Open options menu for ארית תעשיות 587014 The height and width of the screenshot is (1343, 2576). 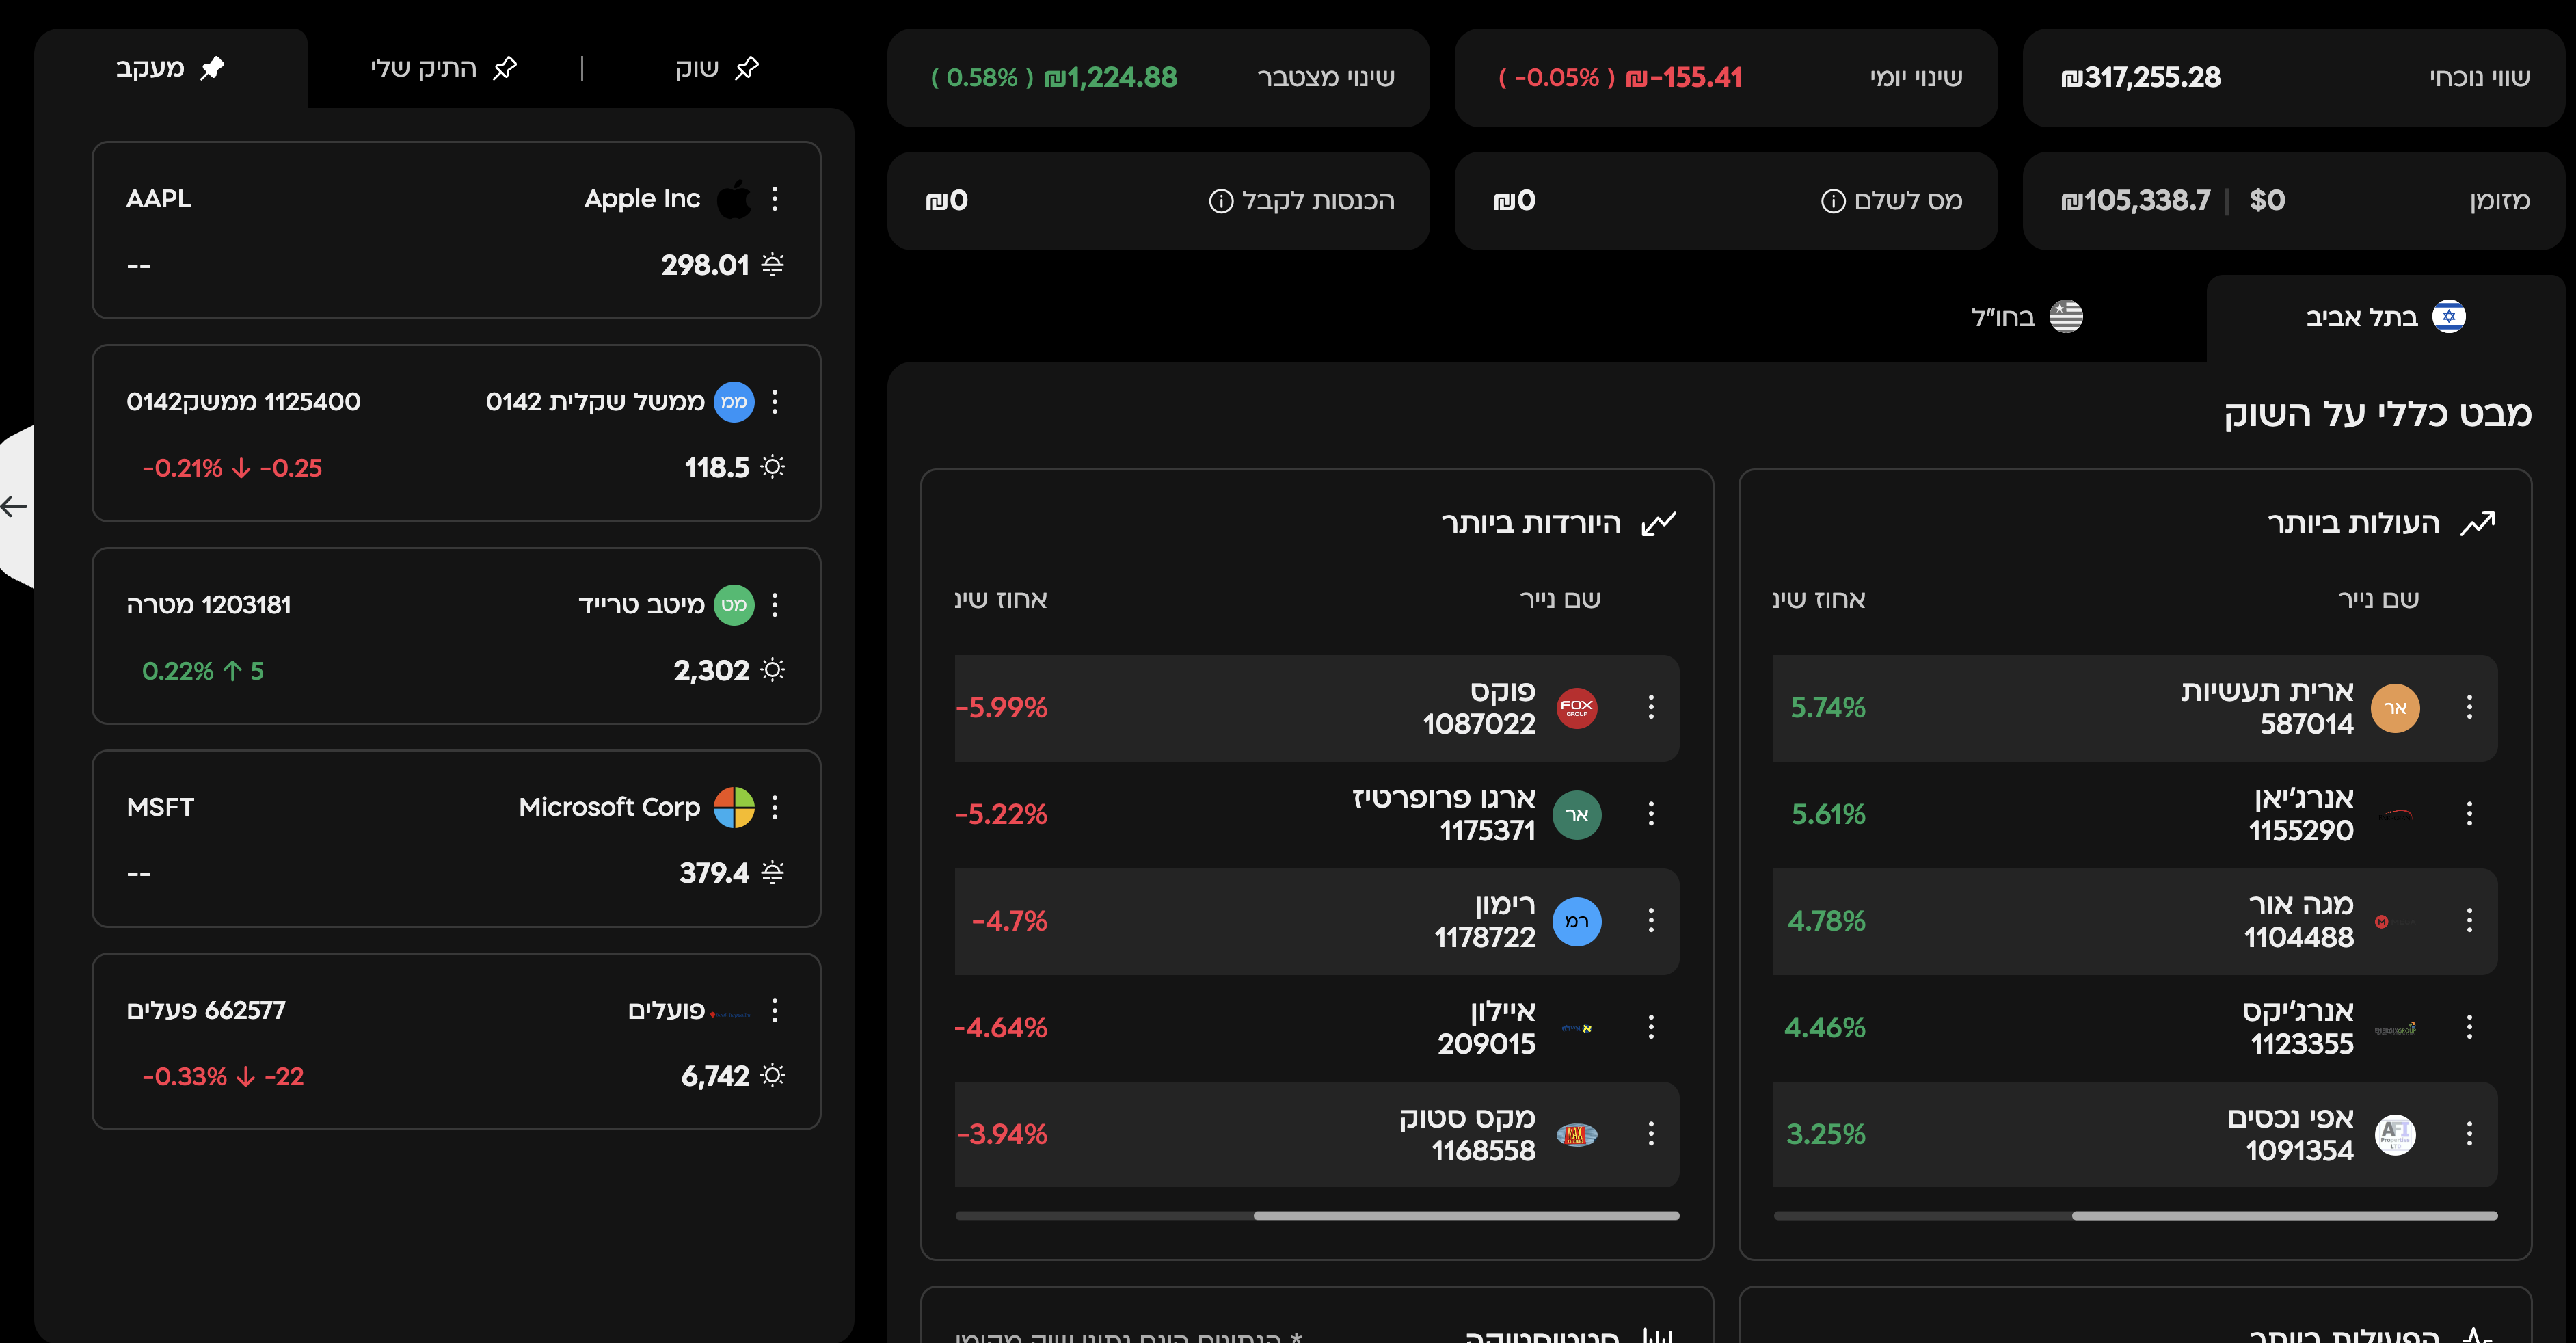click(x=2469, y=707)
